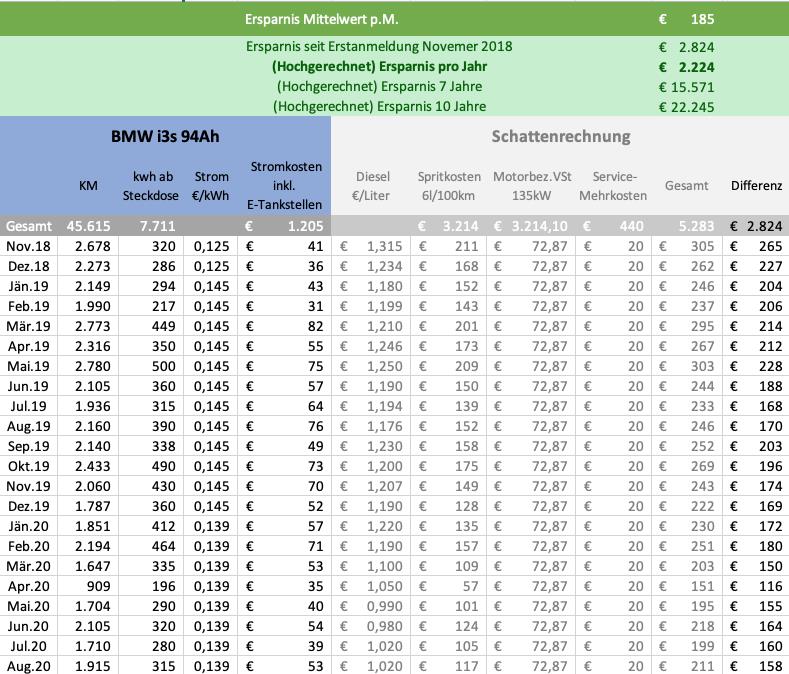Click the 412 kWh cell in Jän.20
789x674 pixels.
click(164, 526)
